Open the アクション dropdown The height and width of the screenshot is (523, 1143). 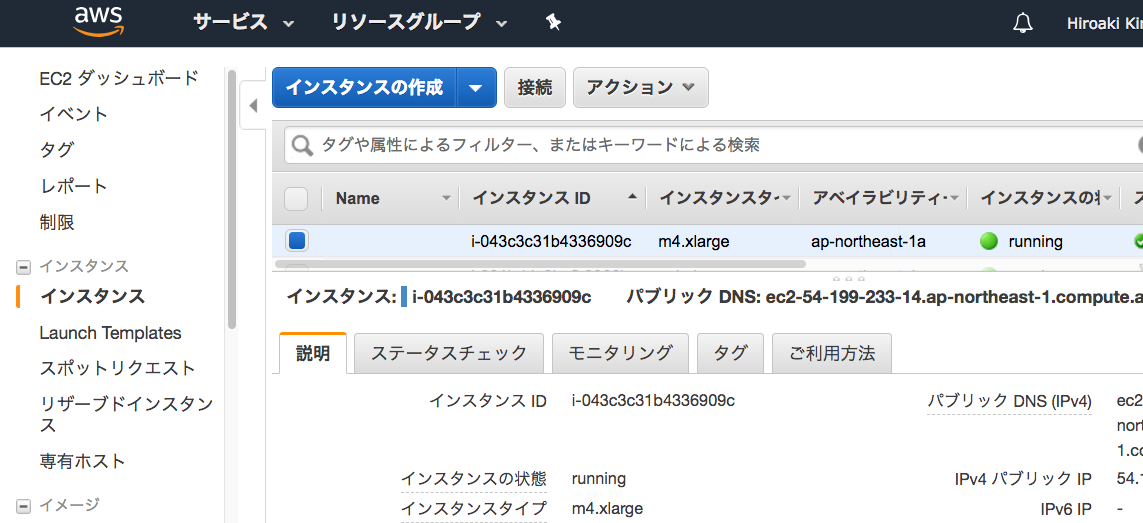tap(641, 88)
